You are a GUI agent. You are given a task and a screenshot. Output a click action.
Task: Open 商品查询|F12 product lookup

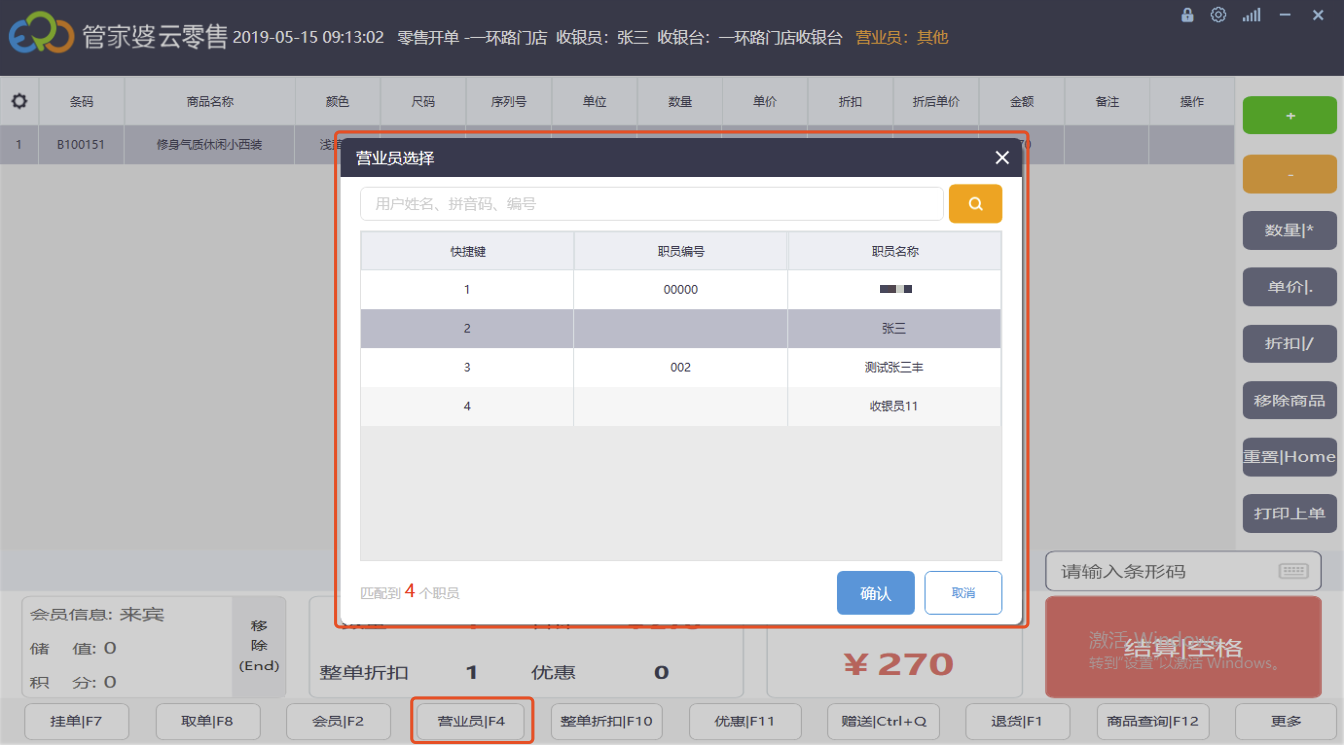point(1153,721)
